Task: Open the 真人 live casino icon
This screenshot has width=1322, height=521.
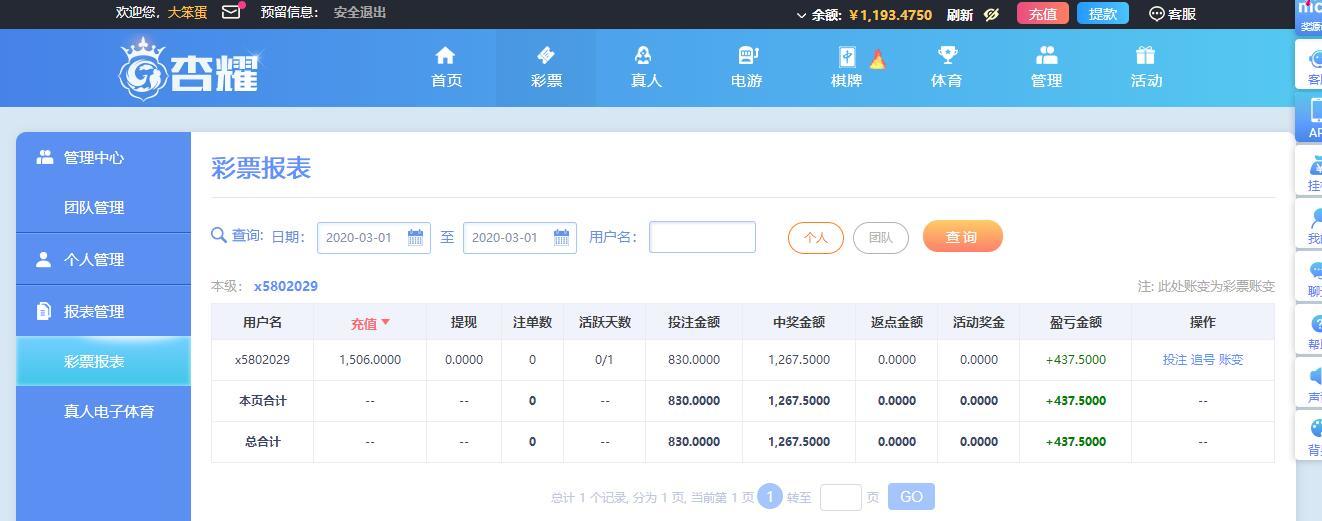Action: [646, 55]
